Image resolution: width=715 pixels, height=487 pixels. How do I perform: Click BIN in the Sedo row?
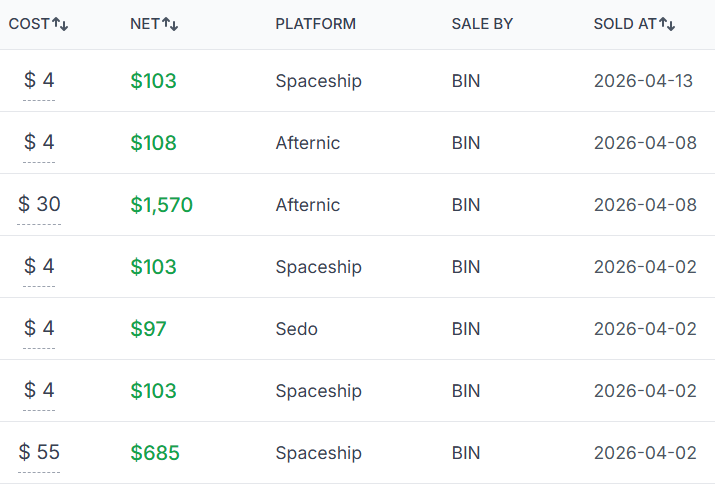pos(466,329)
